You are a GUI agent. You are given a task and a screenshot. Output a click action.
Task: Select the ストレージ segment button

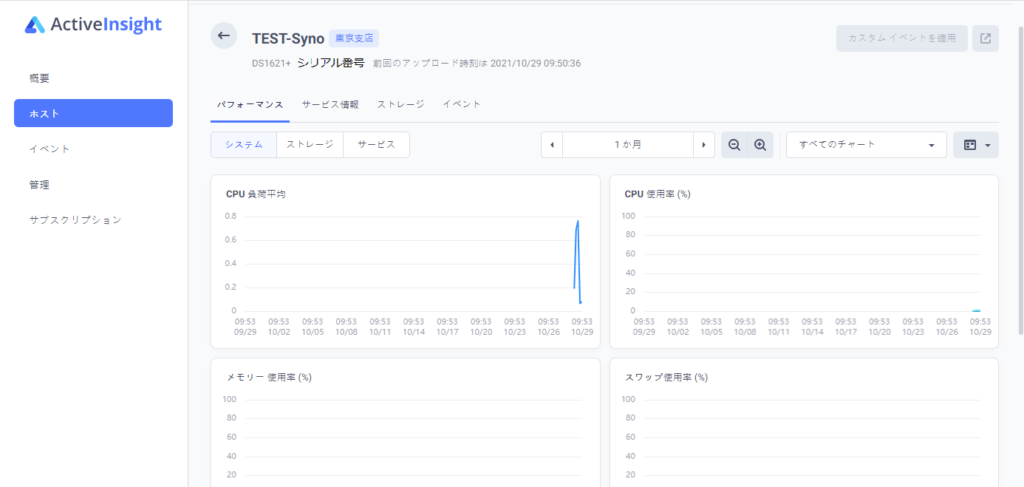310,145
